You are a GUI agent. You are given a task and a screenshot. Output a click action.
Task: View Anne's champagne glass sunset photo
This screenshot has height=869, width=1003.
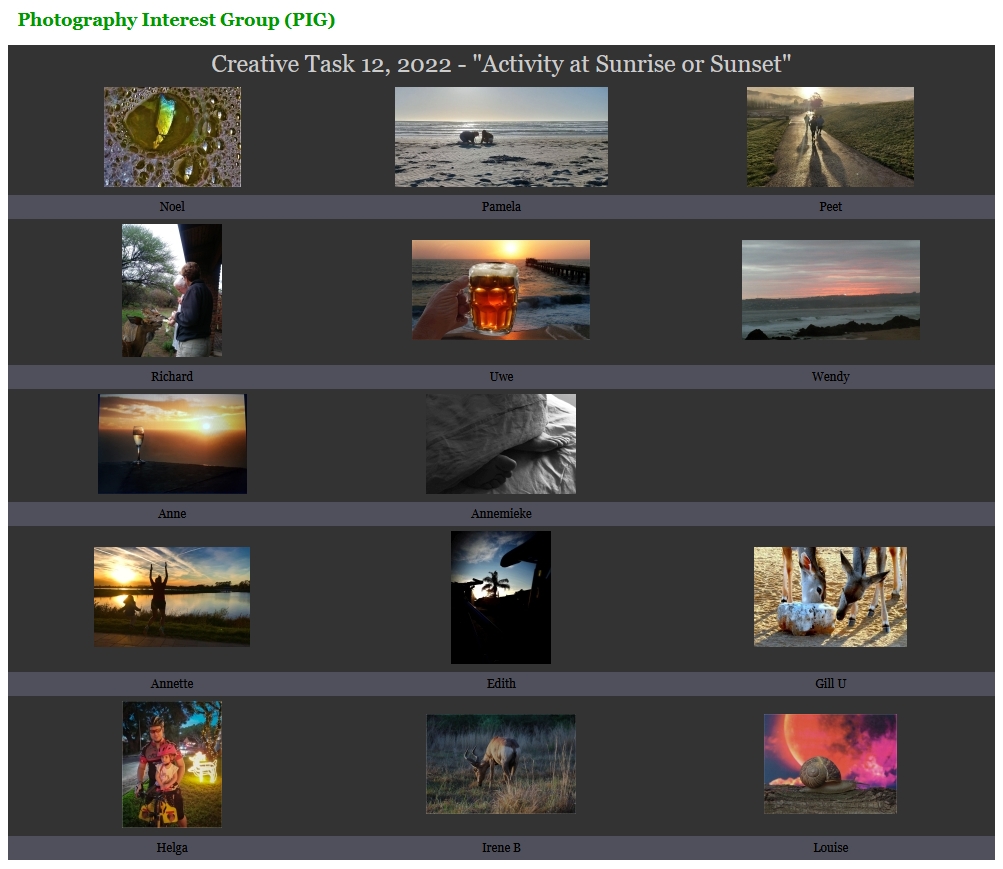click(x=172, y=444)
